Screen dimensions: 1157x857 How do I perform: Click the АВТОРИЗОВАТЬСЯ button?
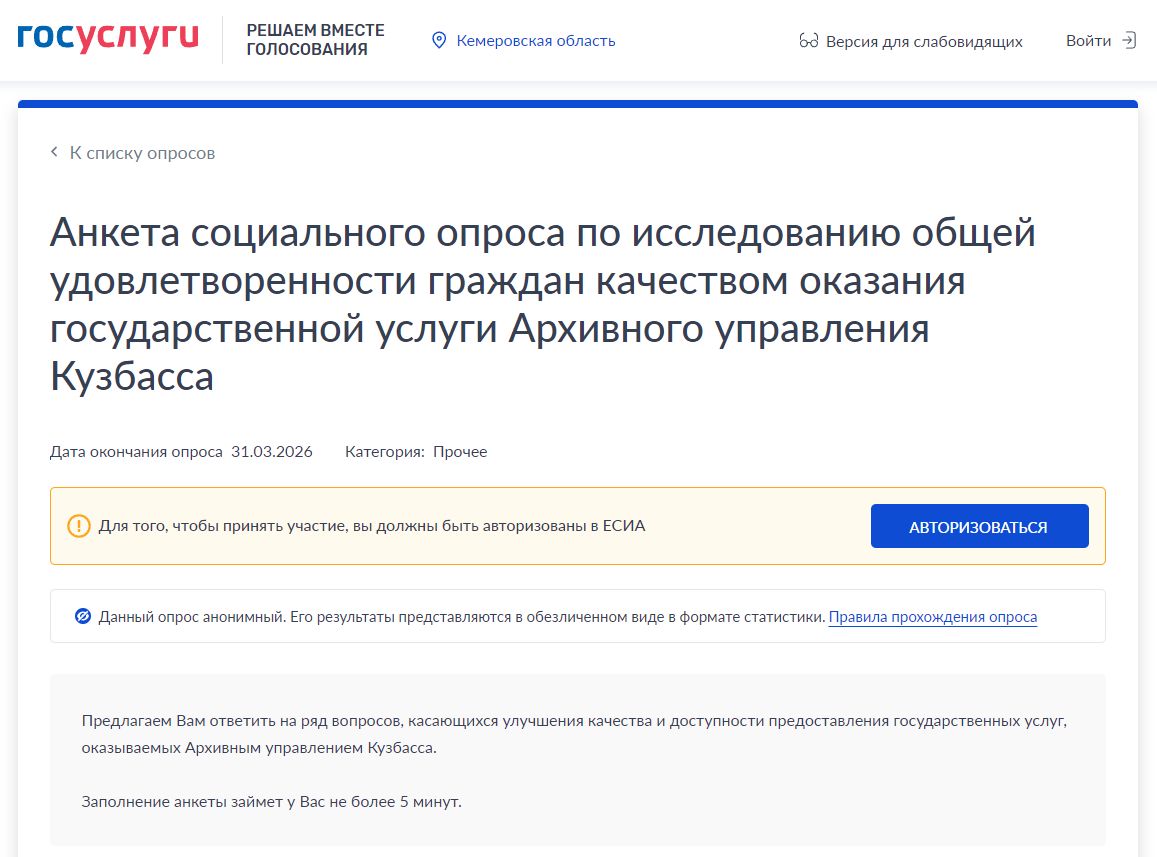tap(979, 525)
